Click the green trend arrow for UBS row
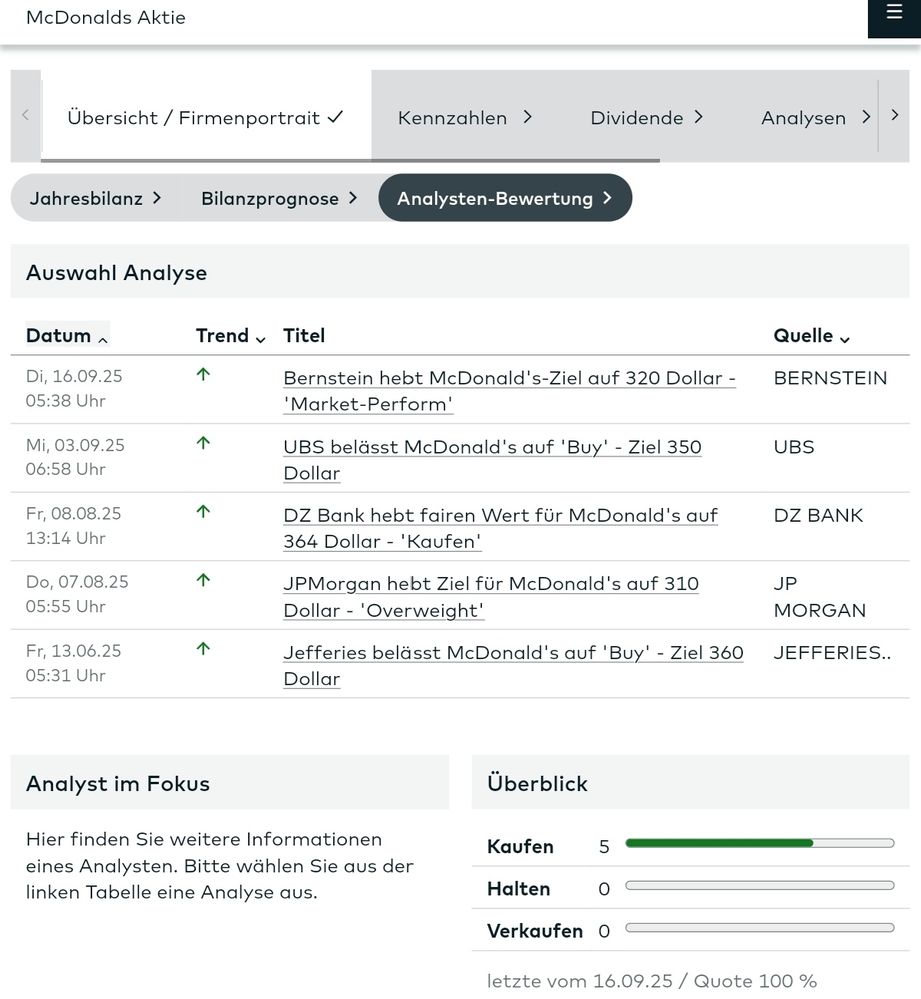The height and width of the screenshot is (999, 921). 203,443
